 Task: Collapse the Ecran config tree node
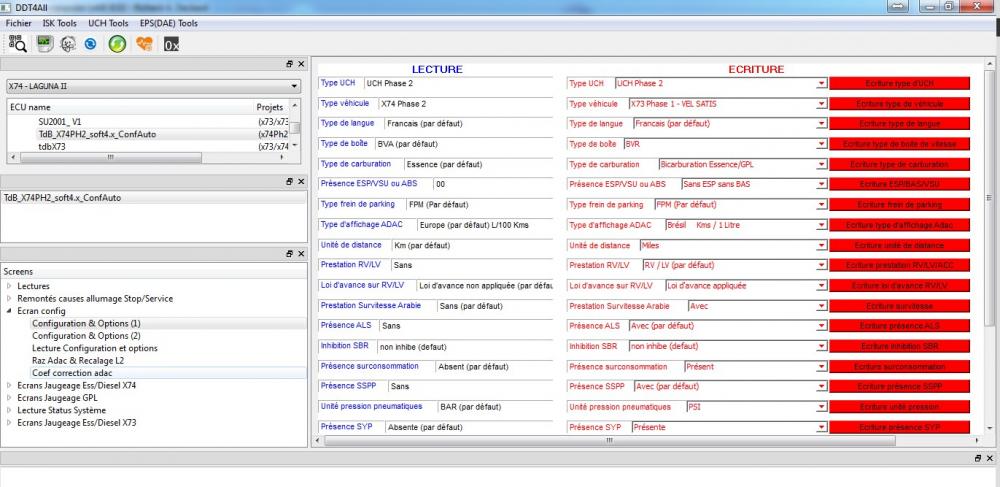(9, 311)
